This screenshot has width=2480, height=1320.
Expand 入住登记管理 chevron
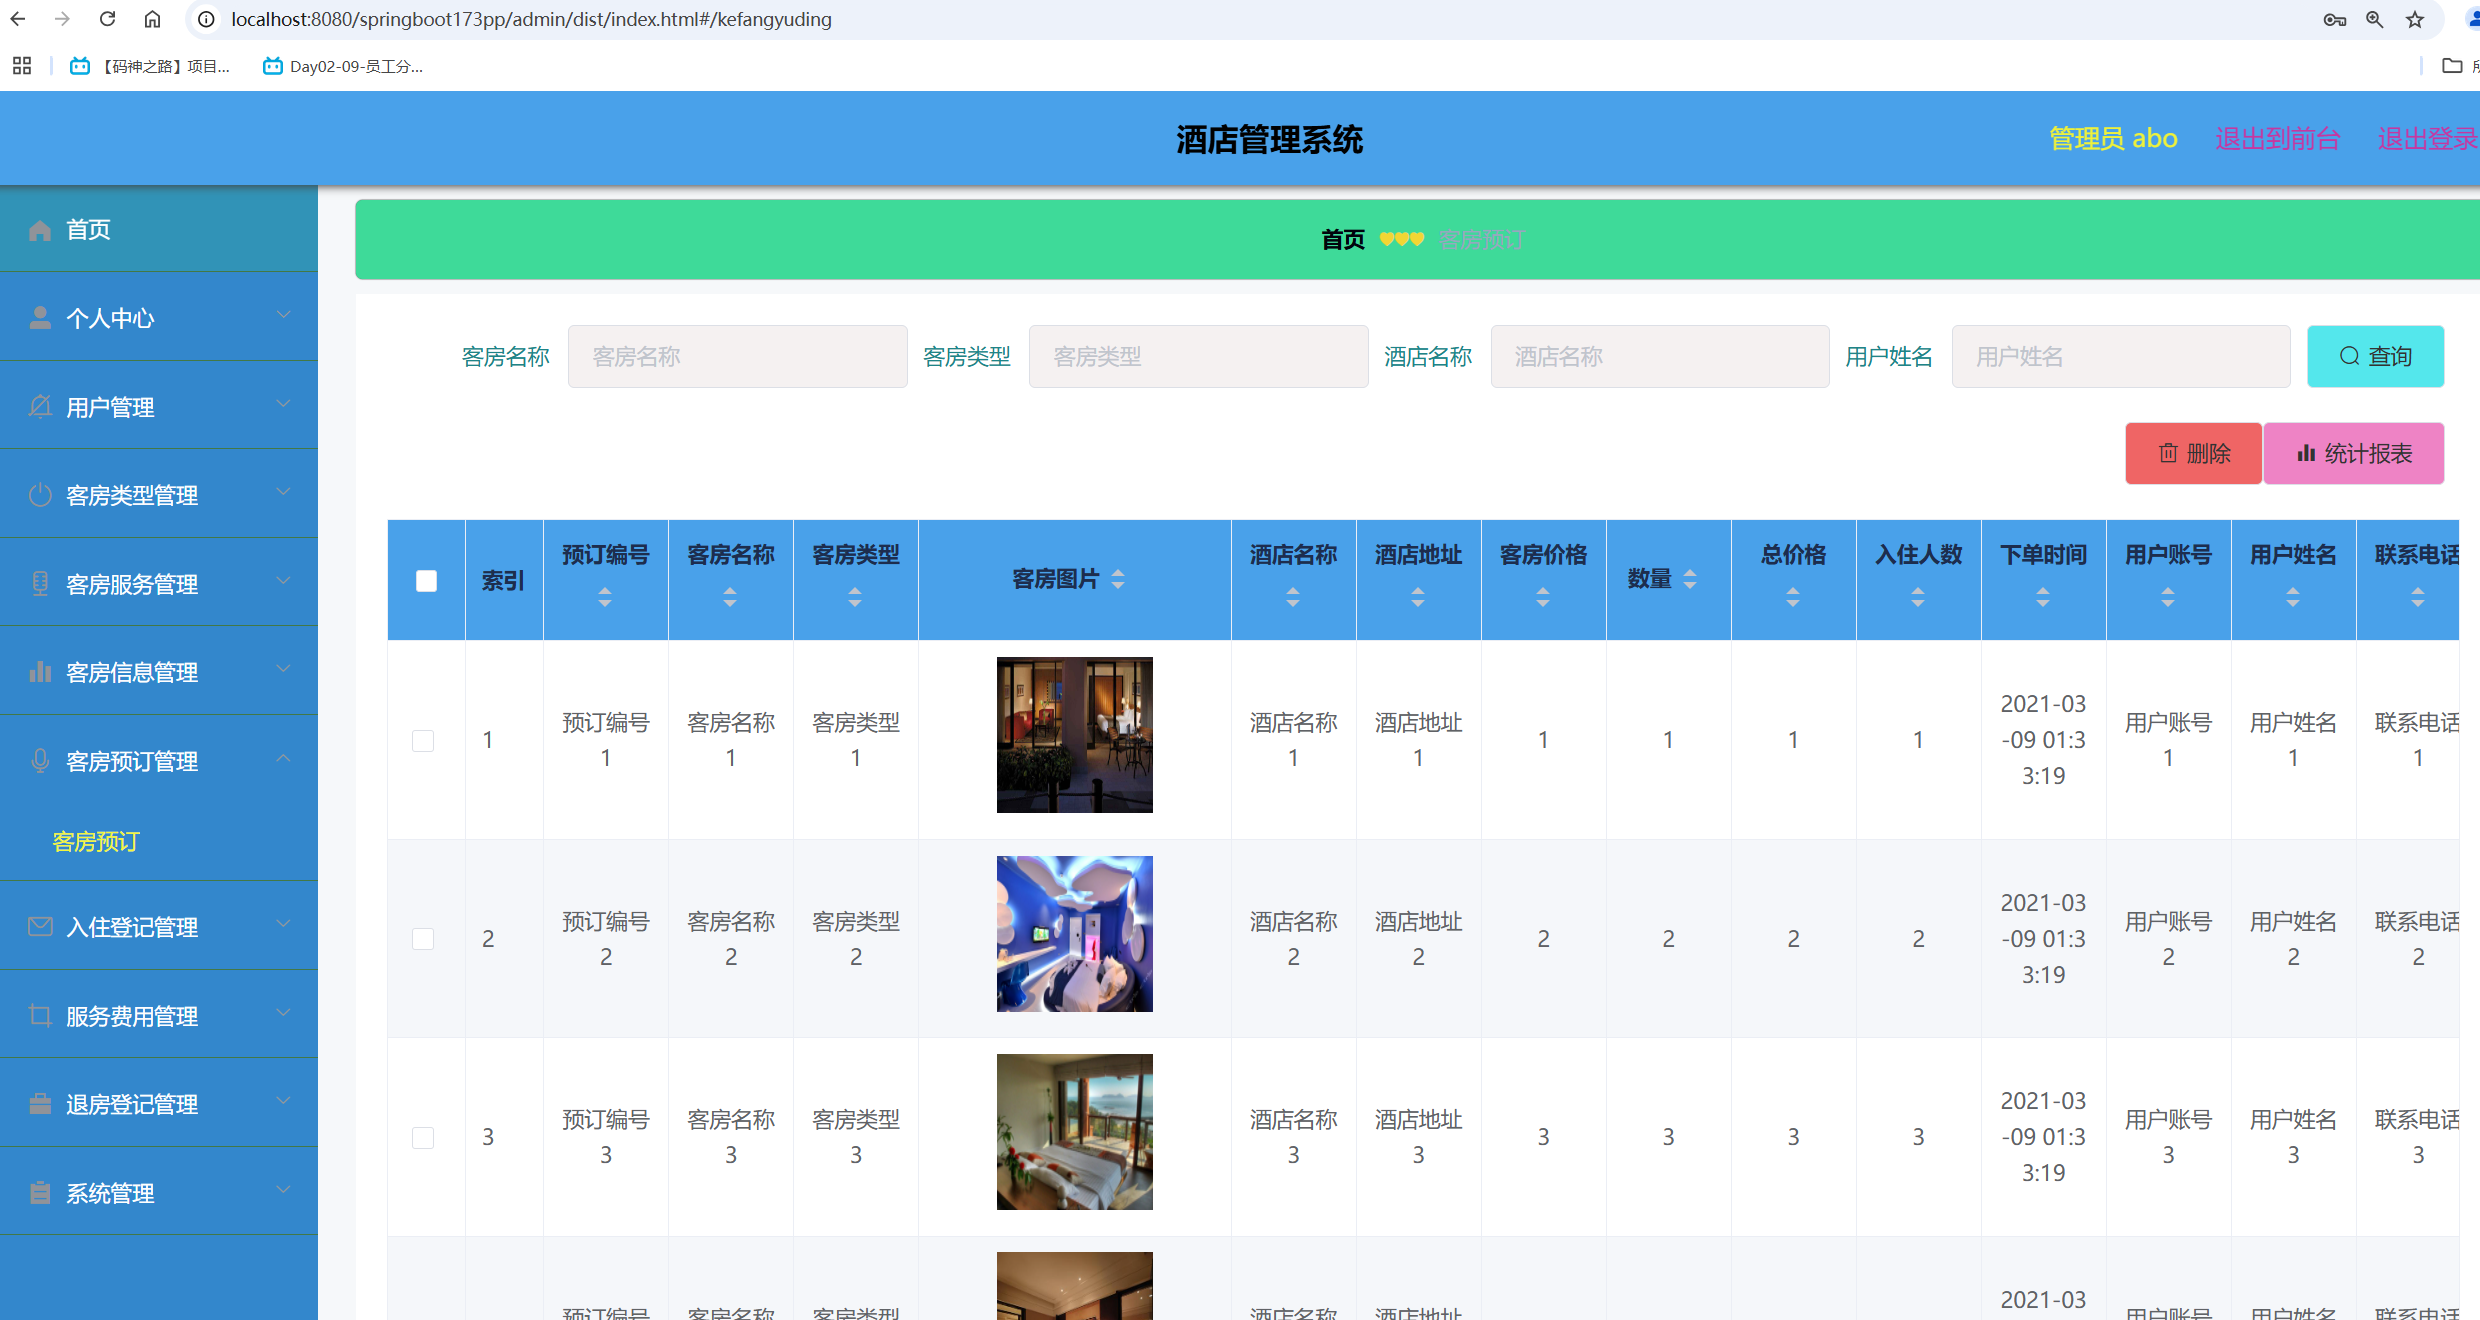[283, 924]
